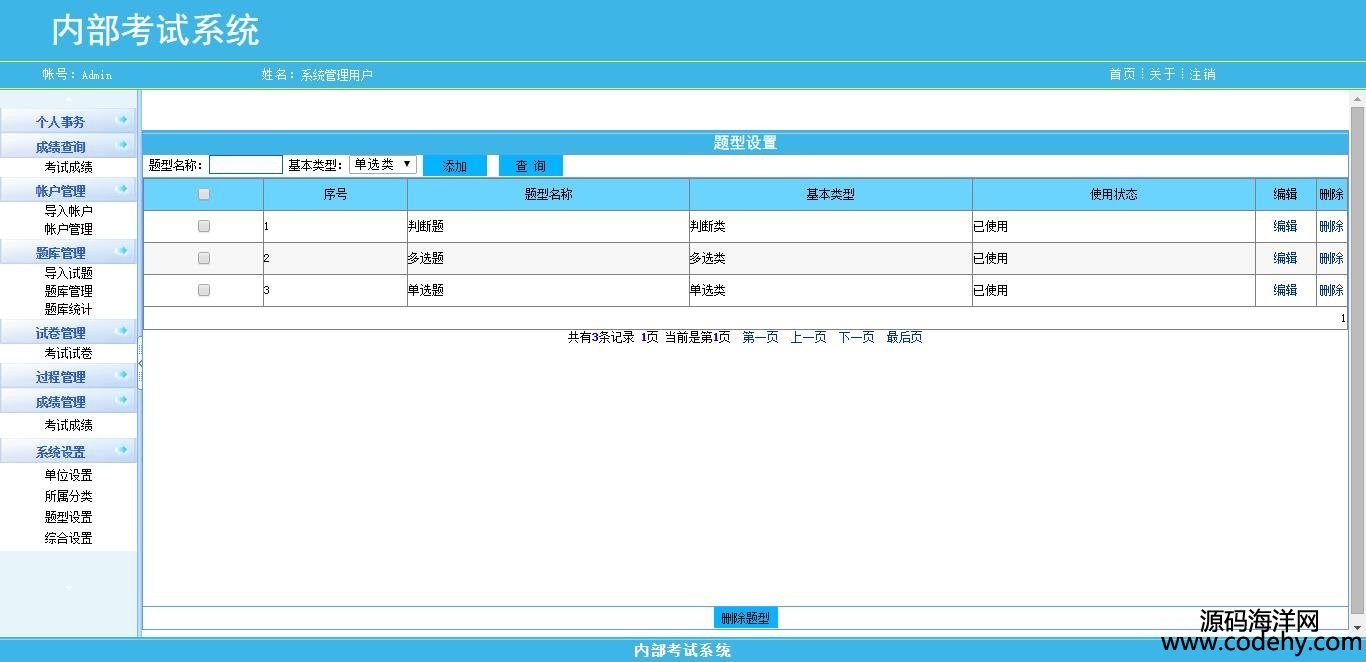Click arrow icon beside 帐户管理
This screenshot has width=1366, height=662.
122,189
